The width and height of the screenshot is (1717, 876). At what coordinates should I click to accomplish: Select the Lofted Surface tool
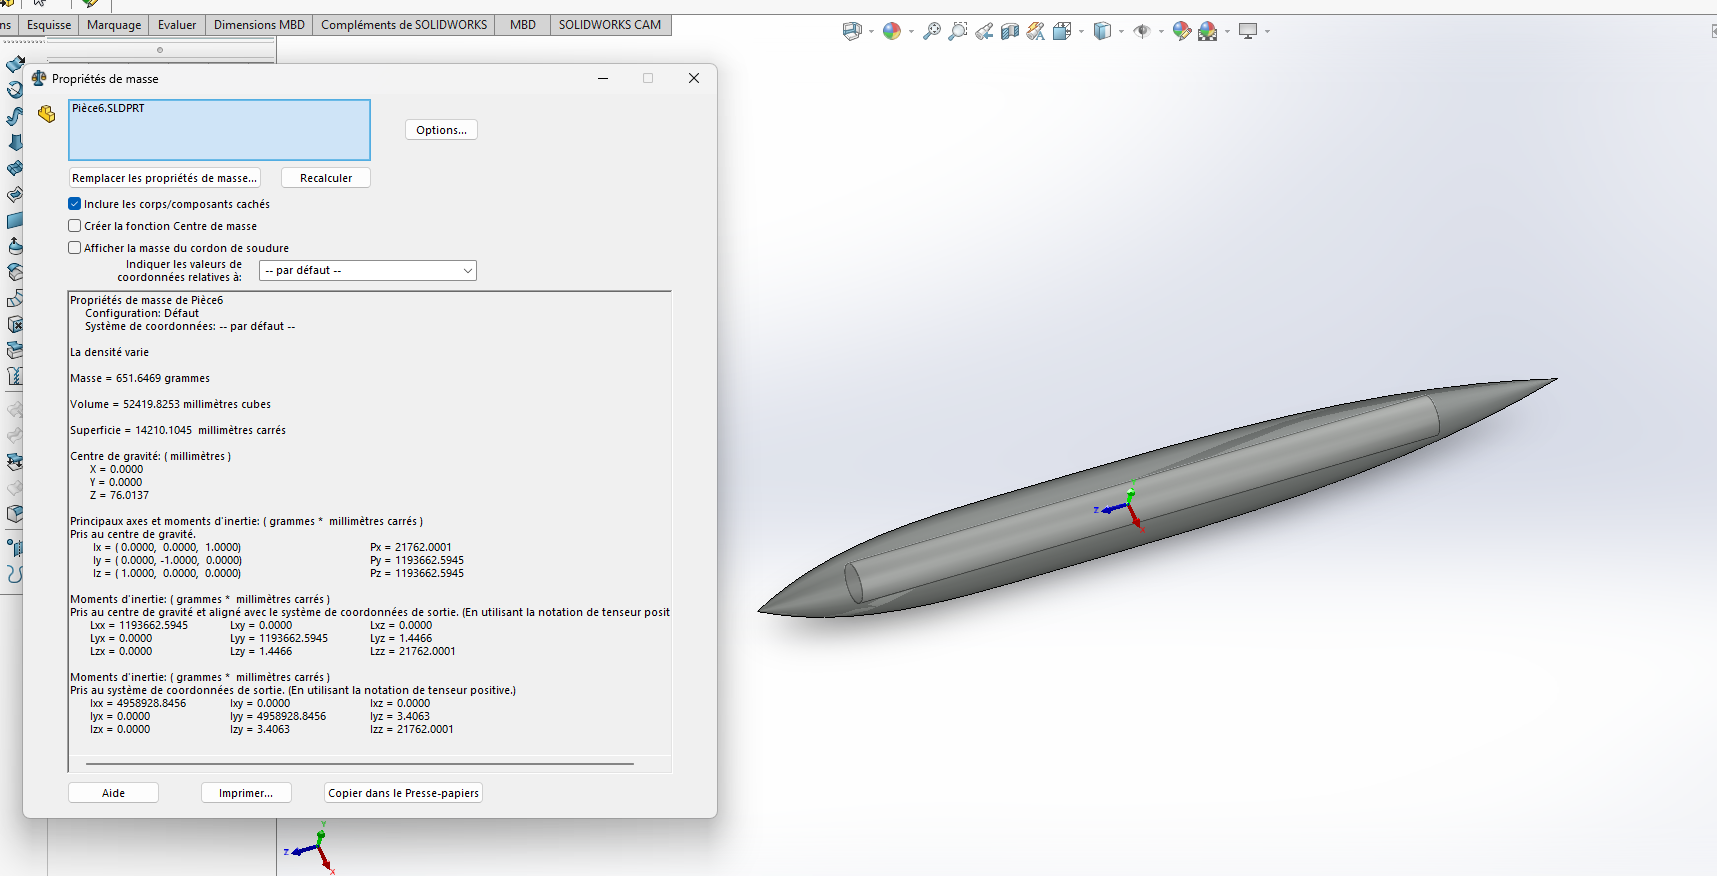click(x=15, y=142)
